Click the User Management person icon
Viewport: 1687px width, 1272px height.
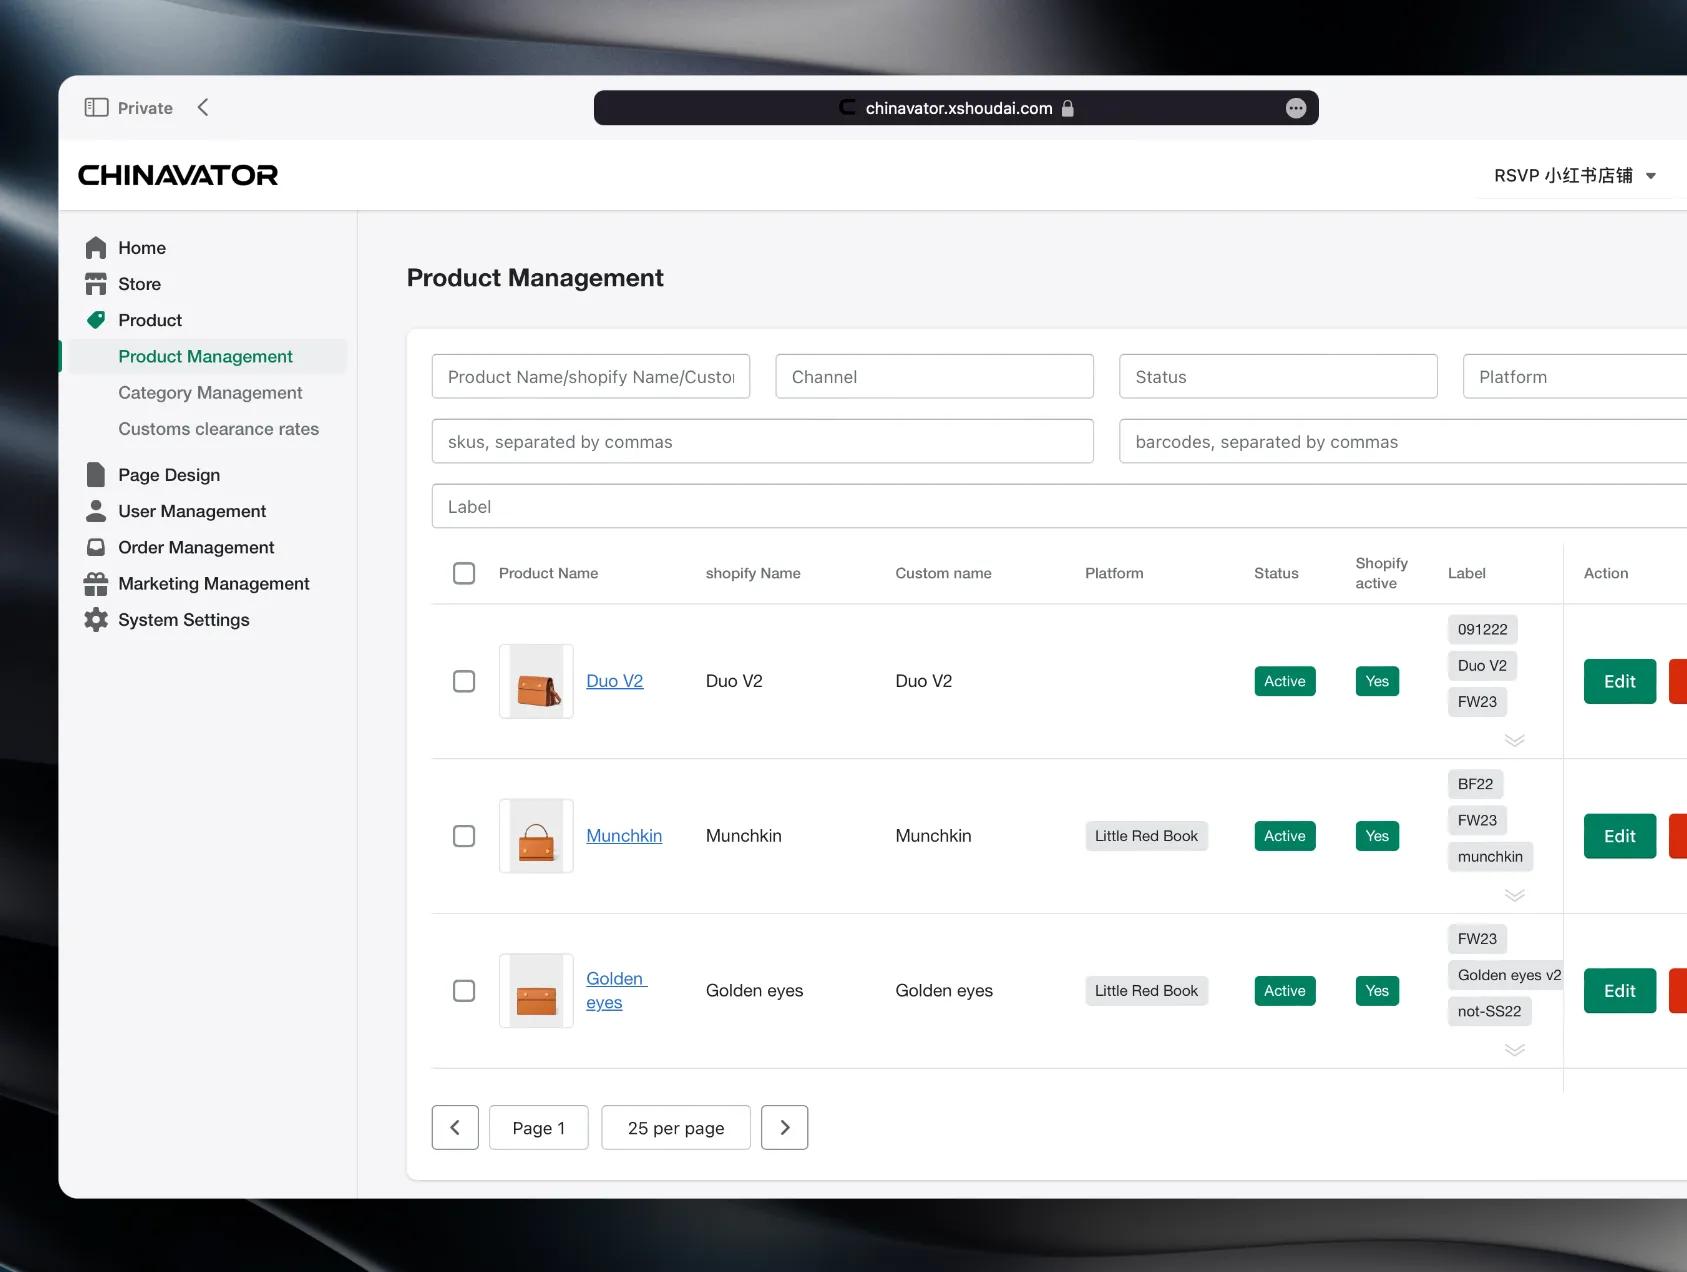[x=96, y=511]
